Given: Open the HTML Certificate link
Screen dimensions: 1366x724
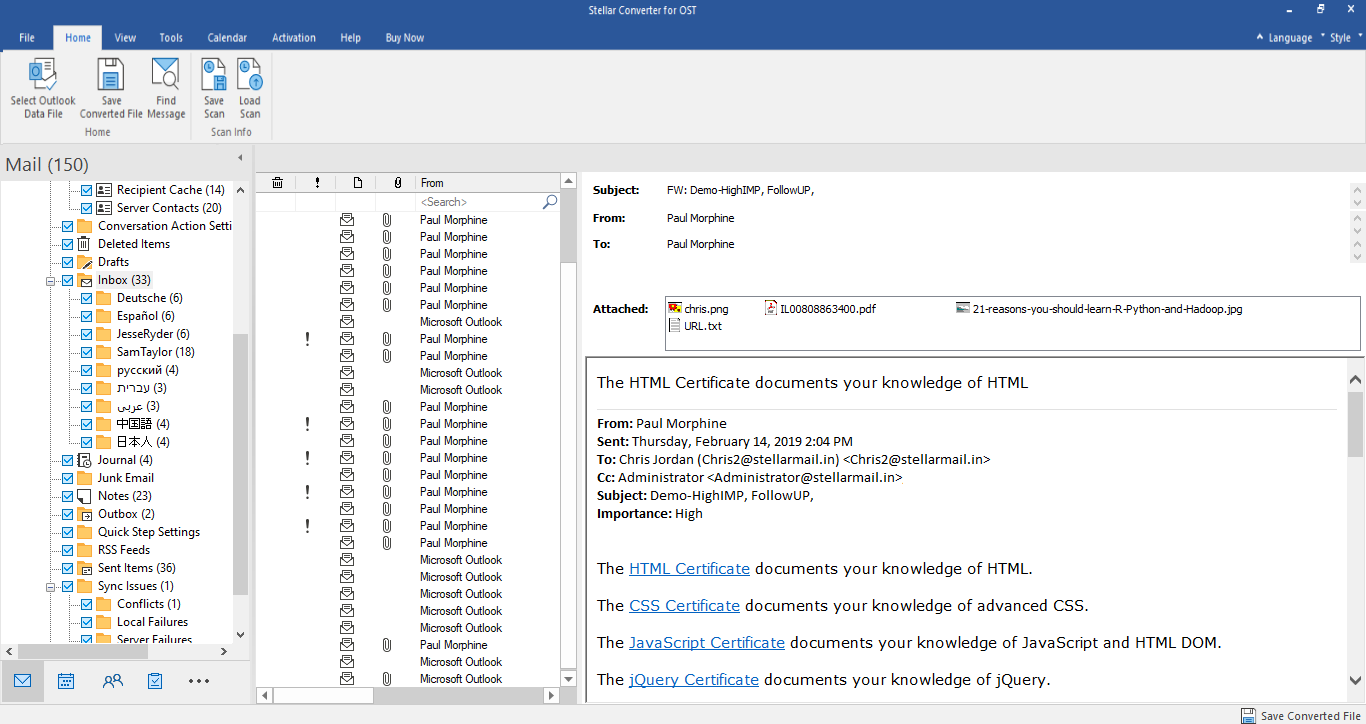Looking at the screenshot, I should coord(689,568).
